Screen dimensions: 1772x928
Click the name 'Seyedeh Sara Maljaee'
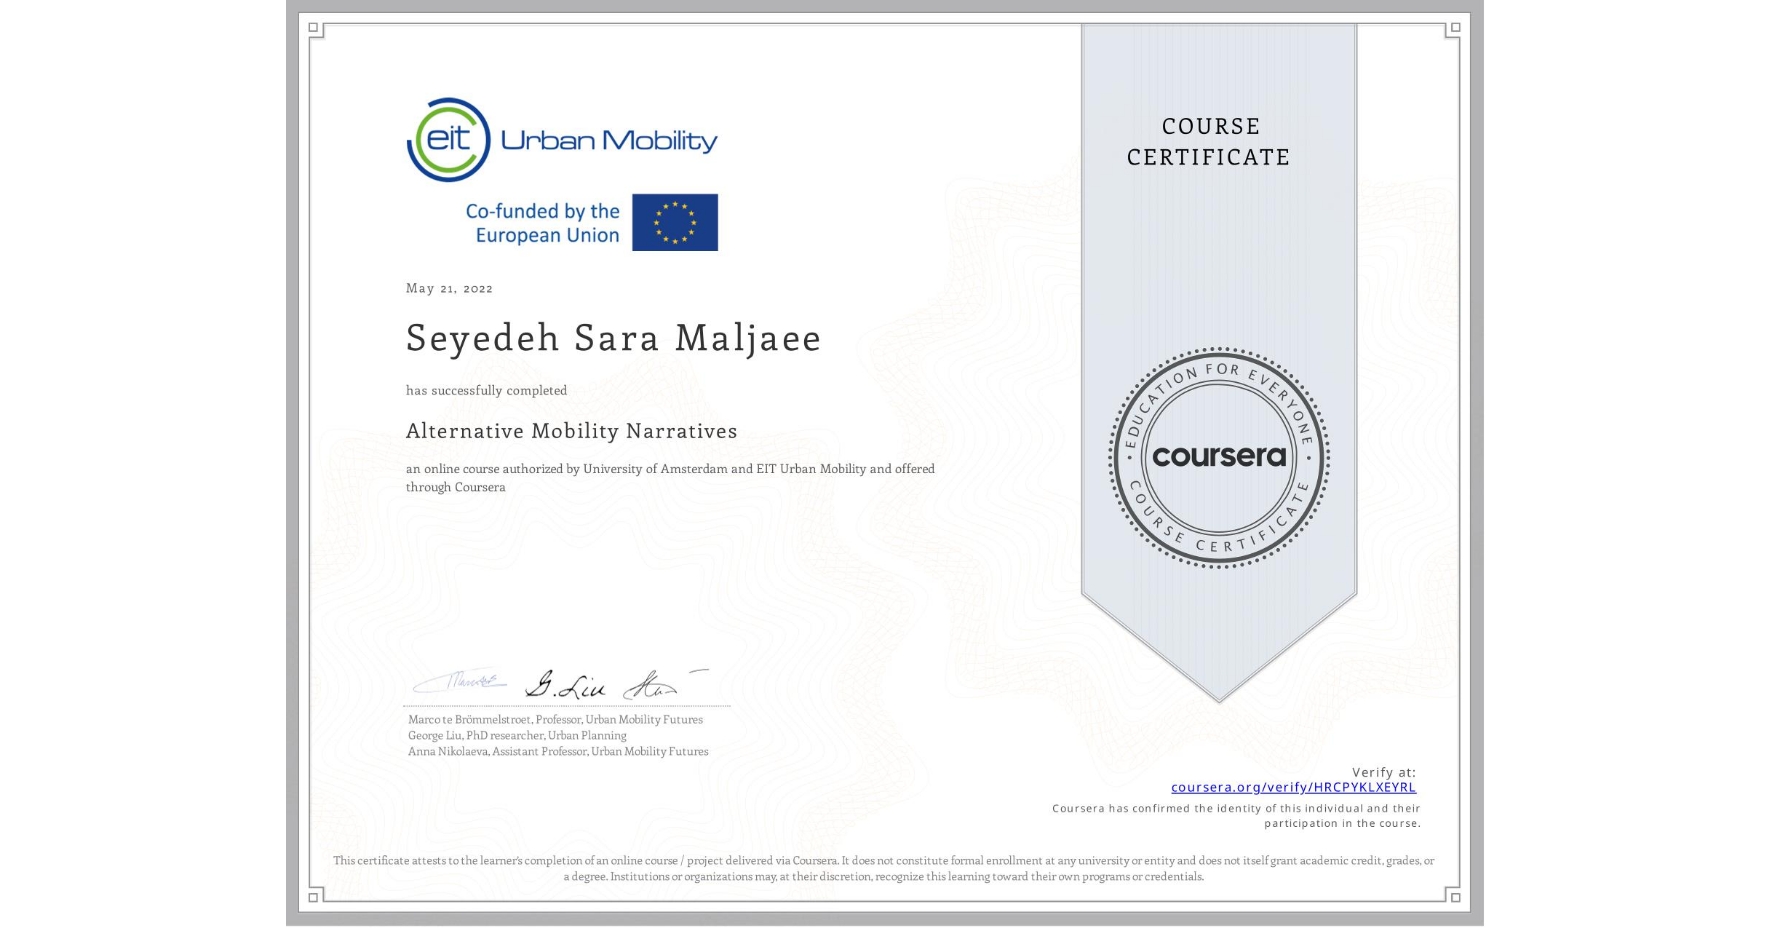point(614,339)
